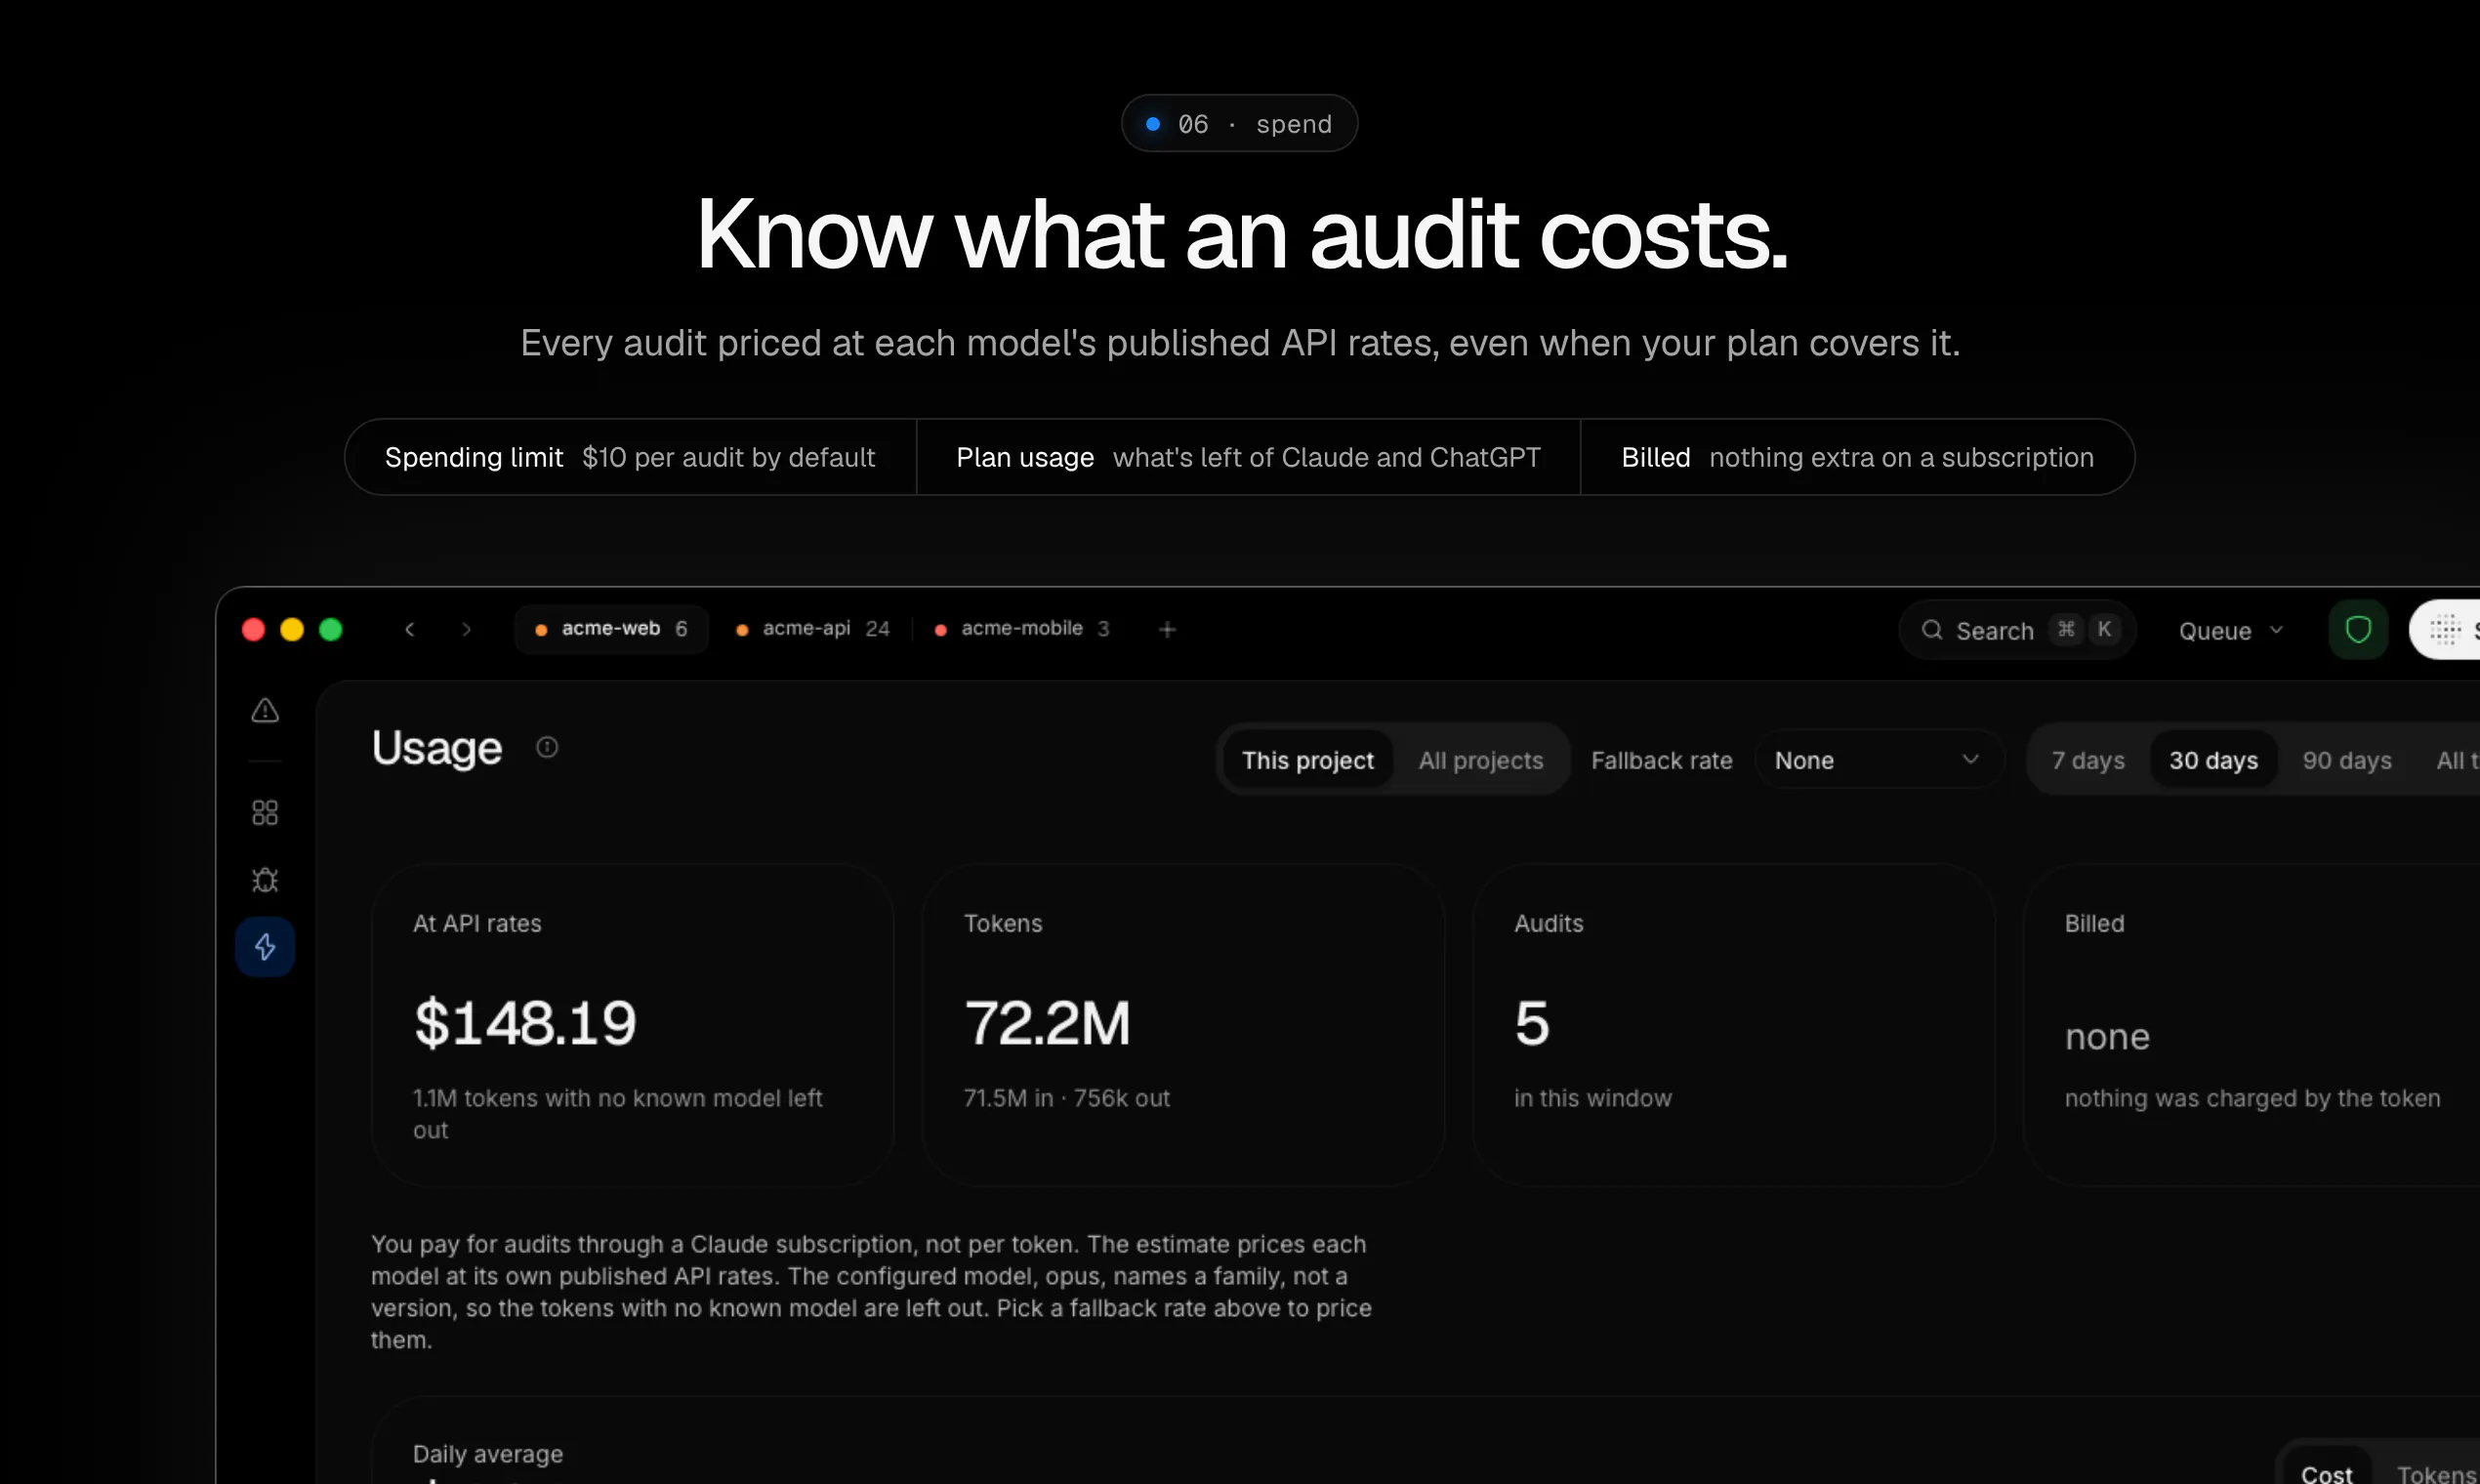
Task: Click the Usage heading
Action: point(437,748)
